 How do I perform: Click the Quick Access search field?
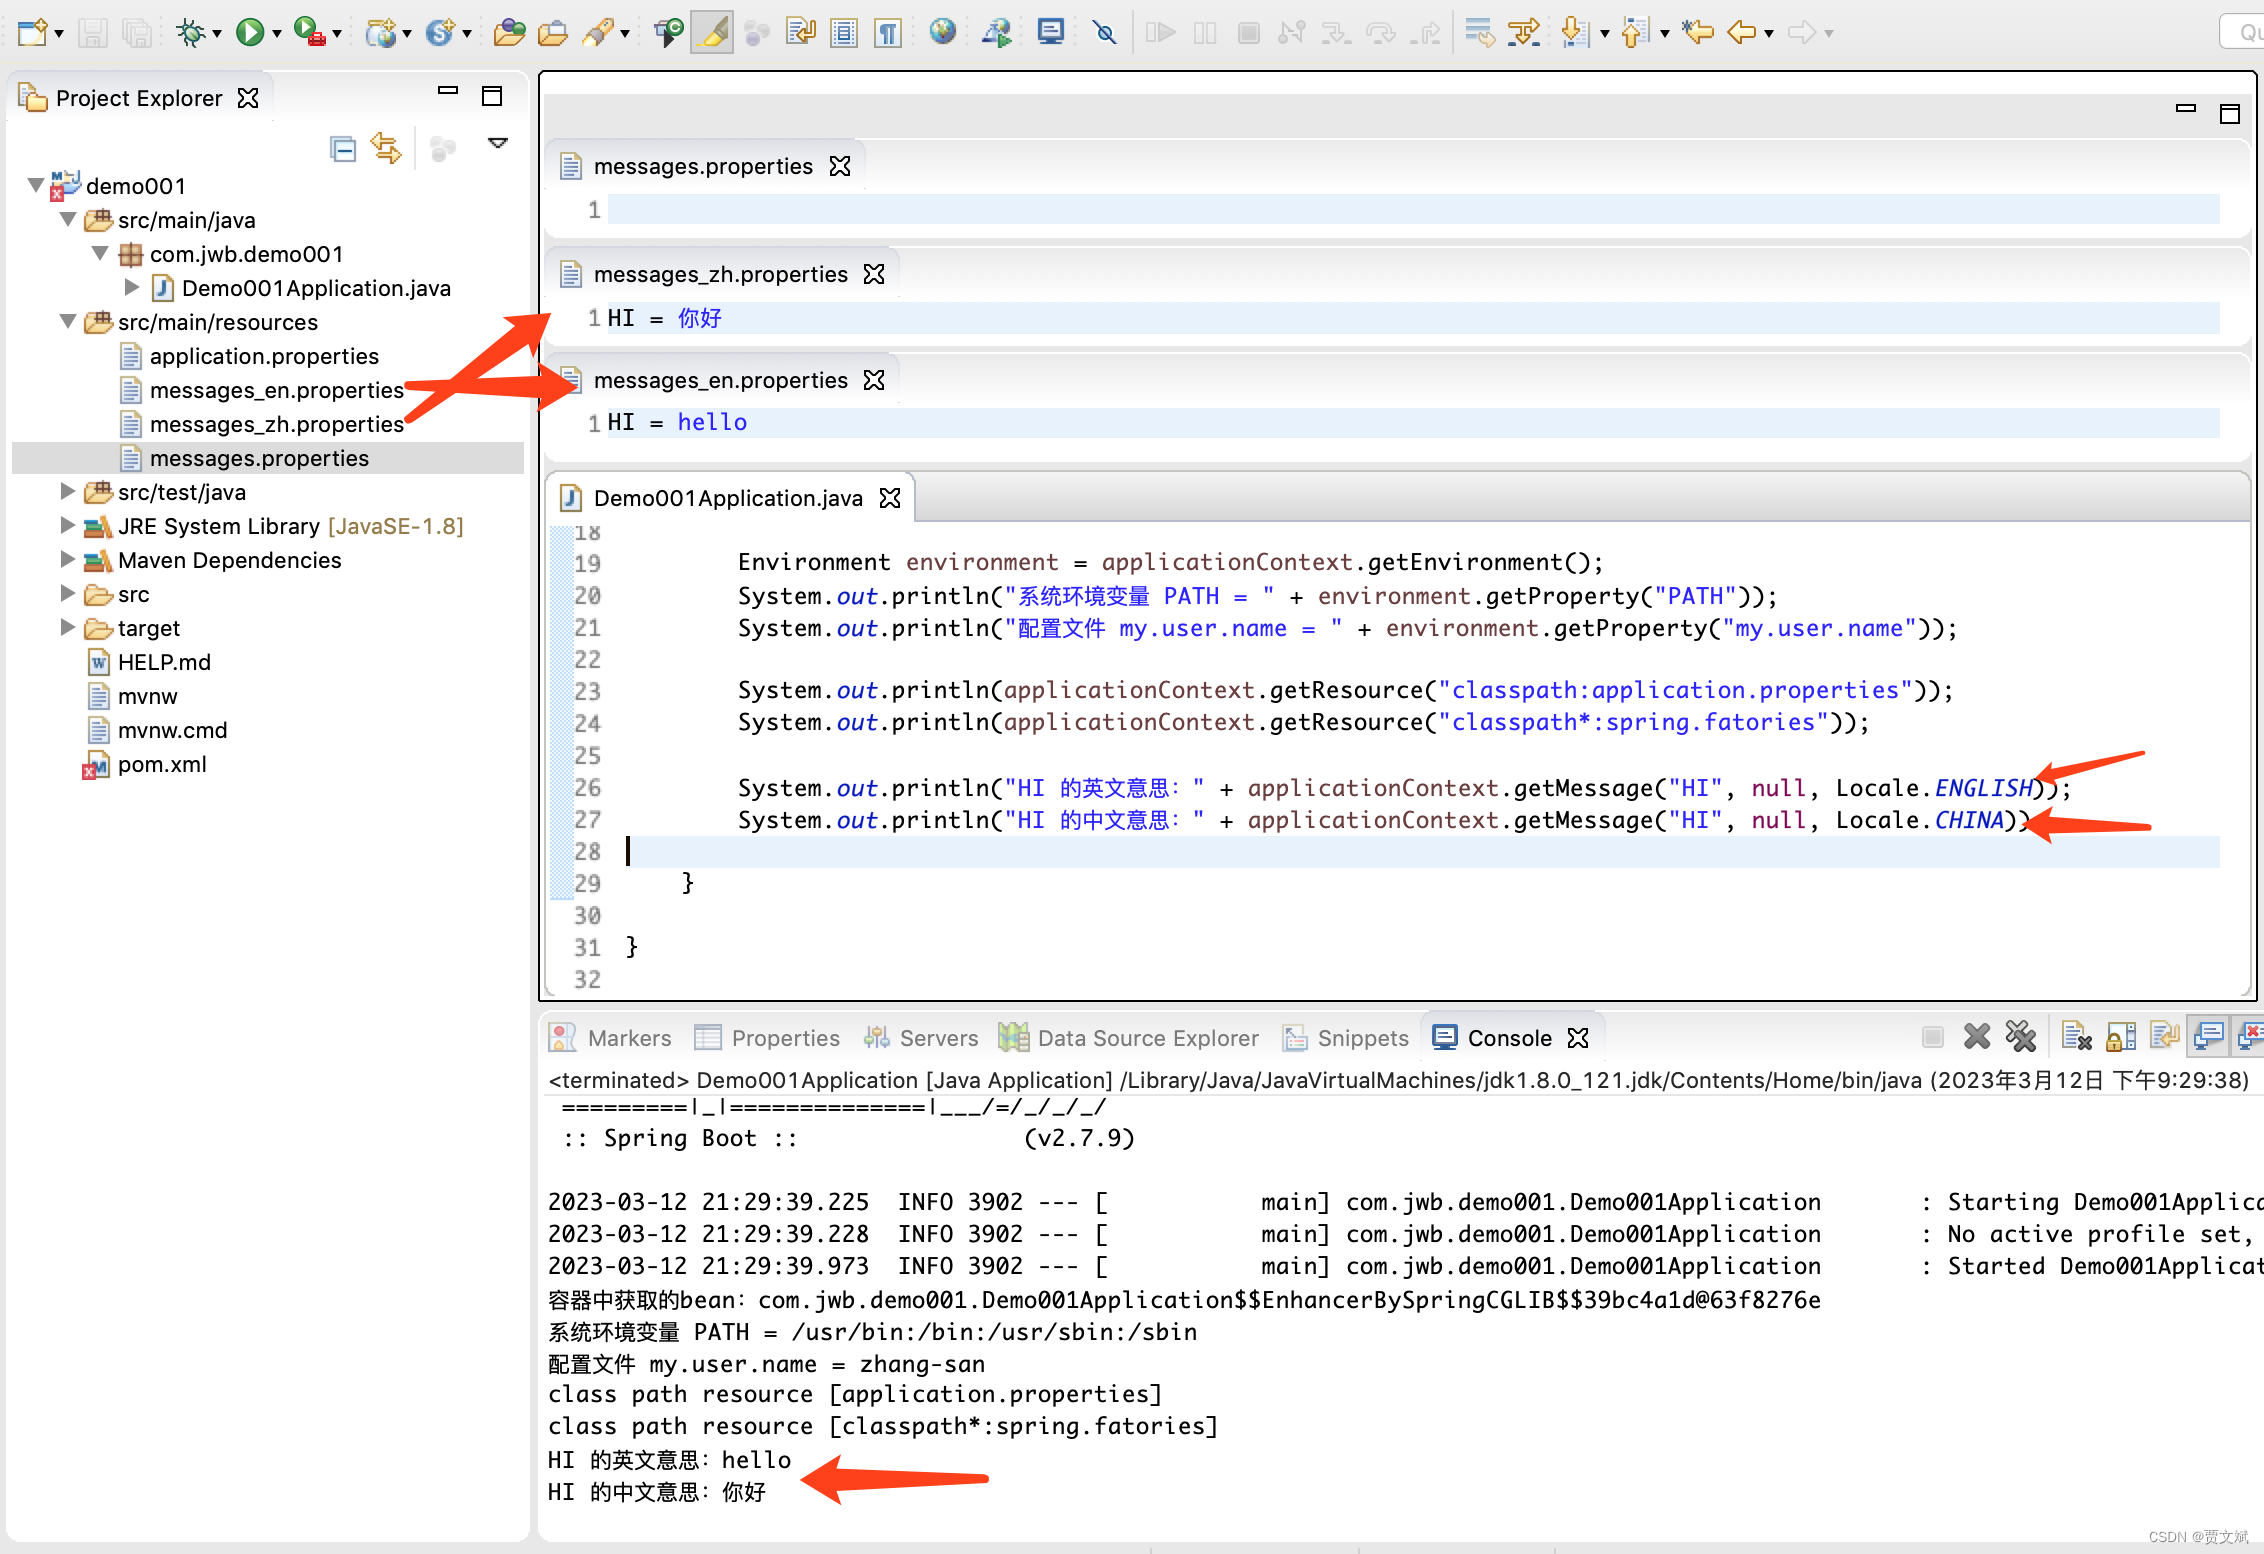tap(2242, 33)
